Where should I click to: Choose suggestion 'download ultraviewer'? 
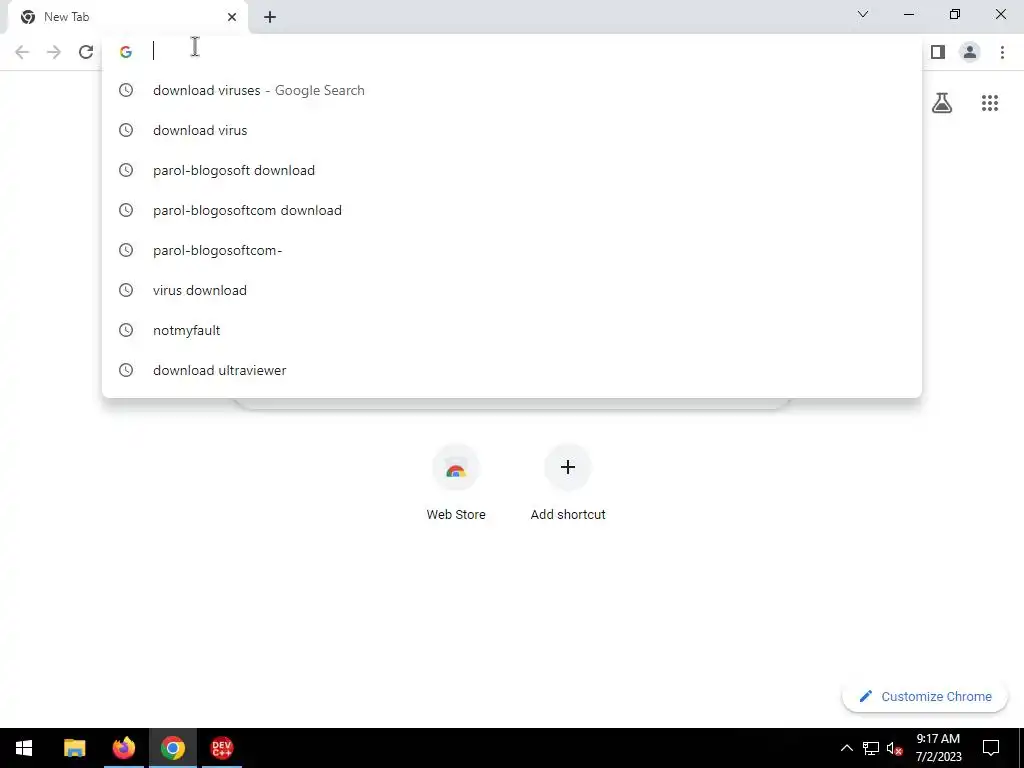pos(512,370)
